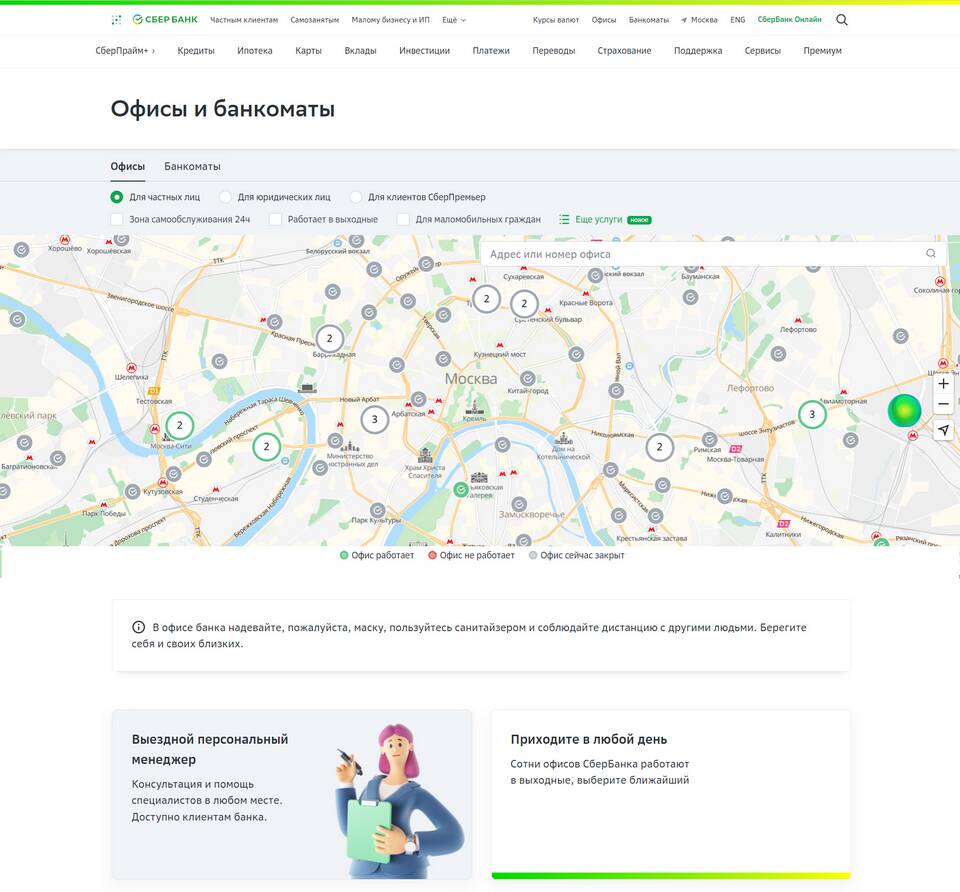The height and width of the screenshot is (892, 960).
Task: Tick the Работает в выходные checkbox
Action: (x=276, y=219)
